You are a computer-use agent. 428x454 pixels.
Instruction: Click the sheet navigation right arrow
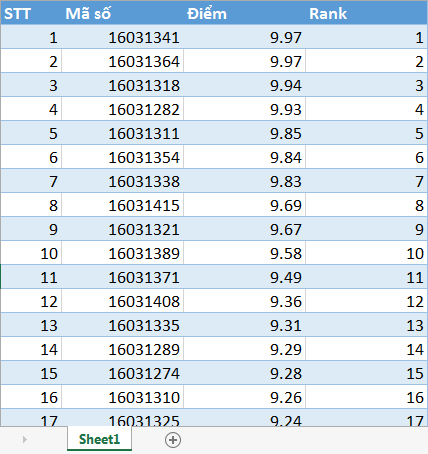[24, 439]
